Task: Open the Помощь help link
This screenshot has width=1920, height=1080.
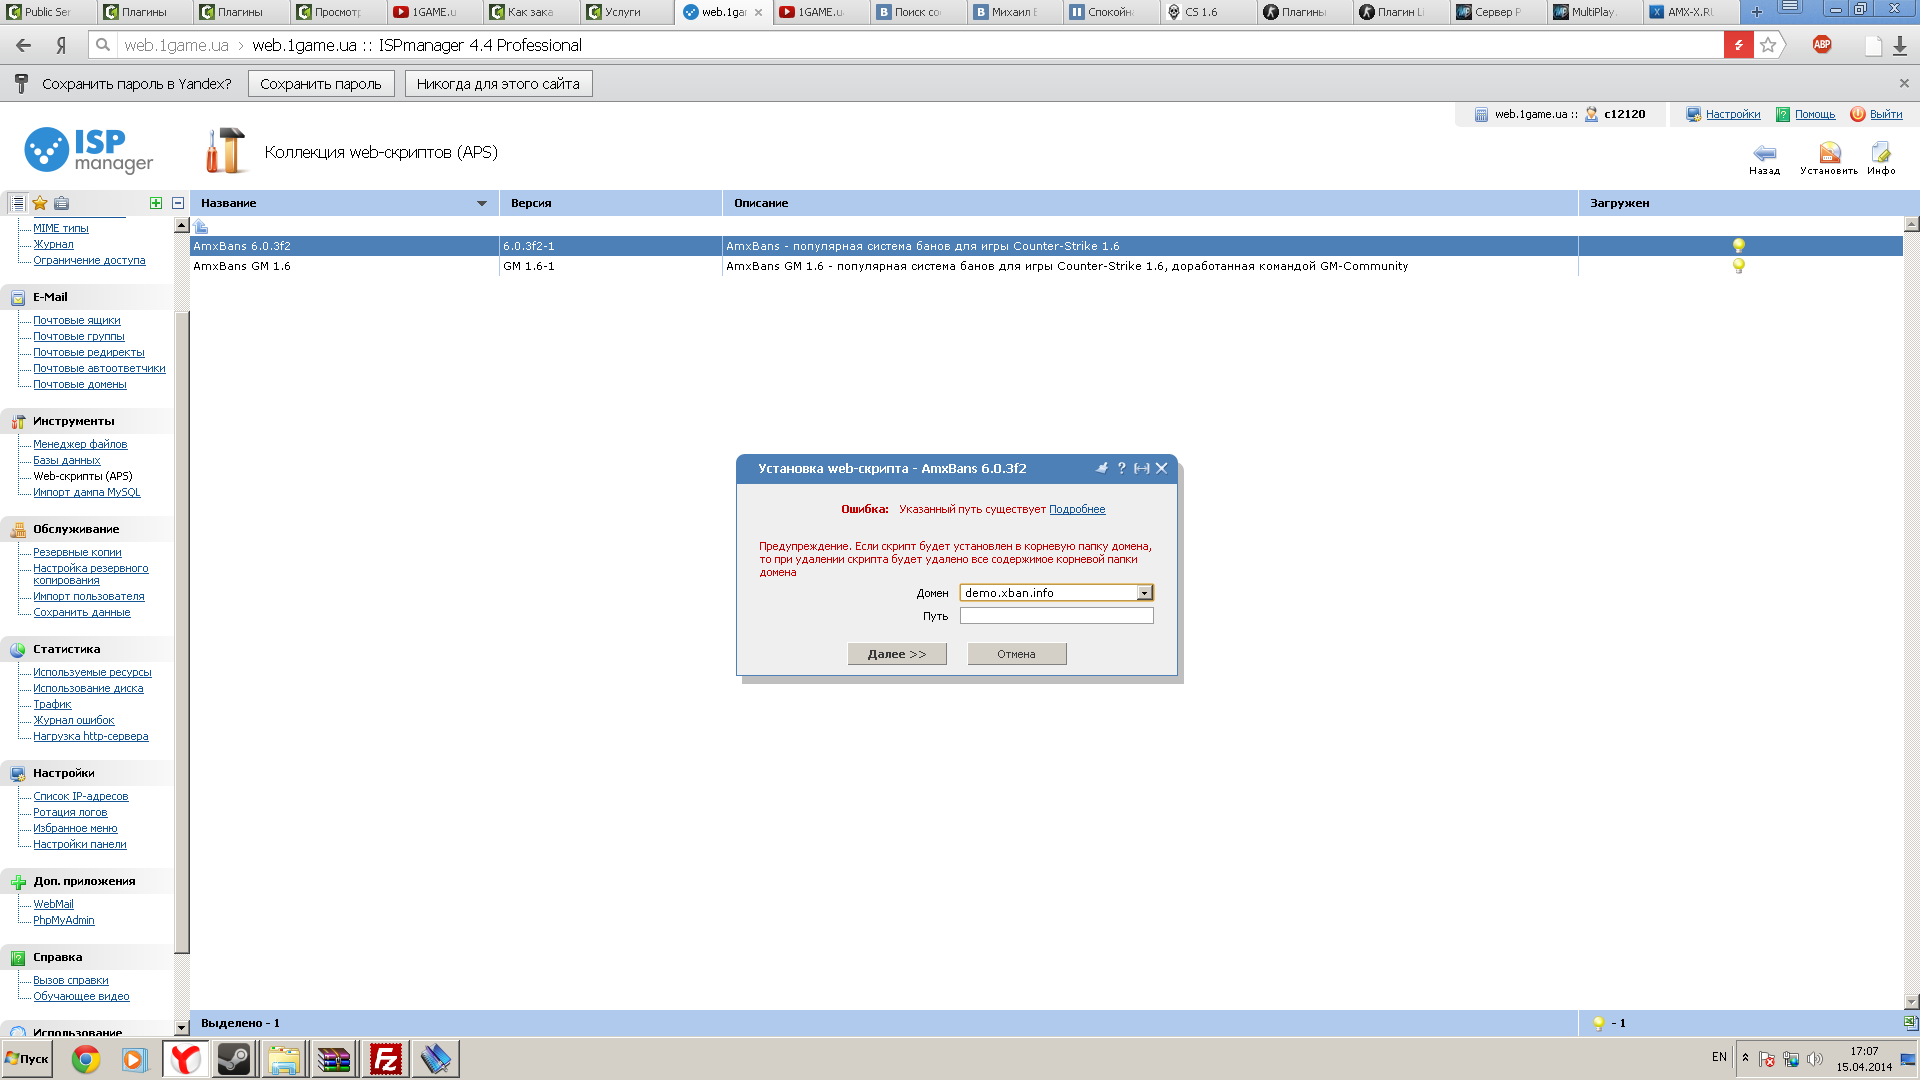Action: [1814, 114]
